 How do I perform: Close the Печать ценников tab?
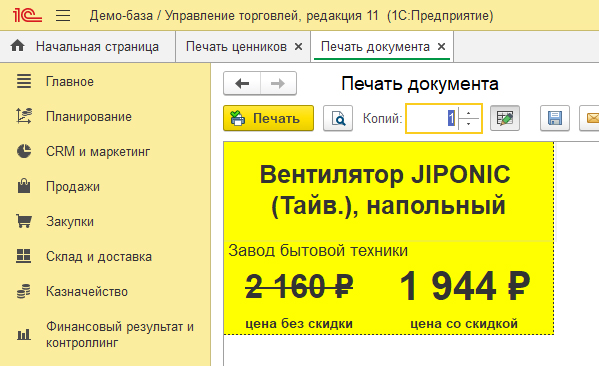click(299, 47)
